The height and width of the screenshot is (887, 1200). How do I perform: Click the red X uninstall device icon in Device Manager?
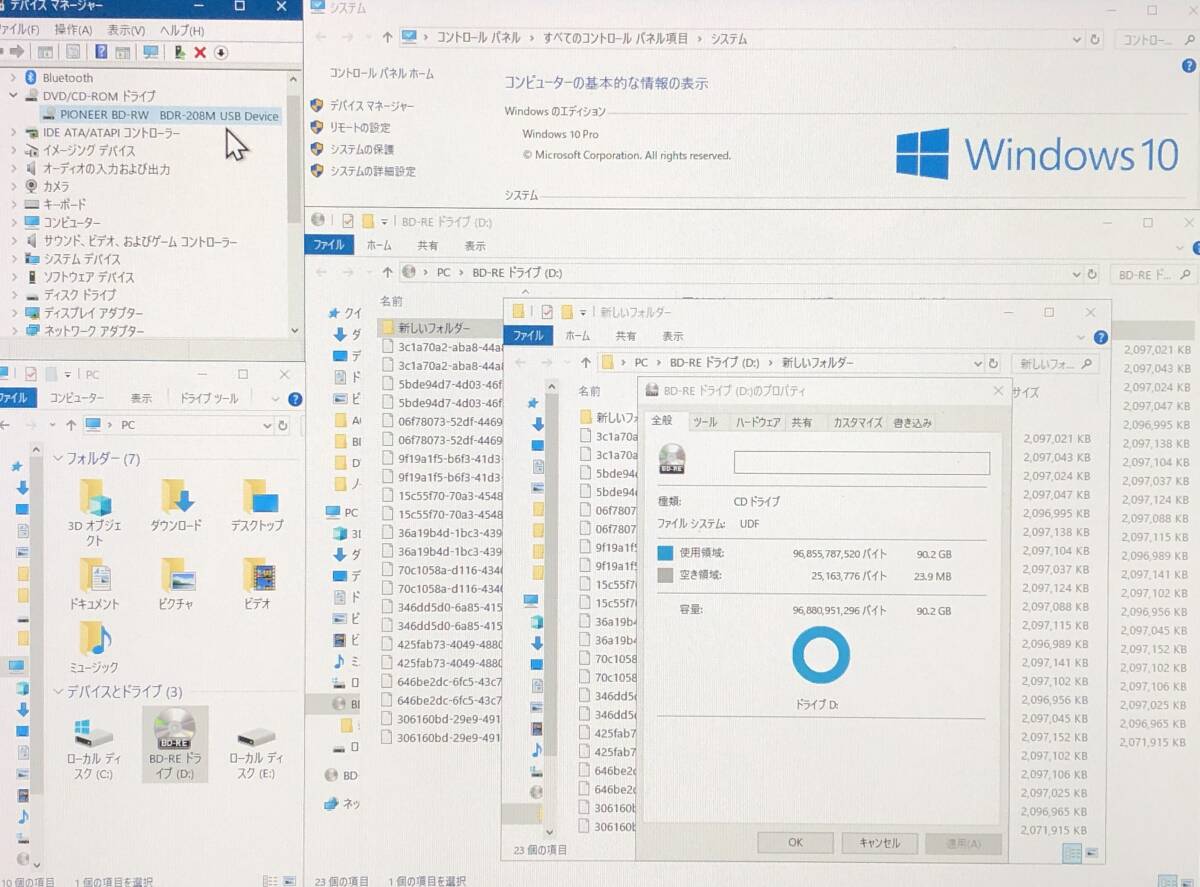coord(200,52)
